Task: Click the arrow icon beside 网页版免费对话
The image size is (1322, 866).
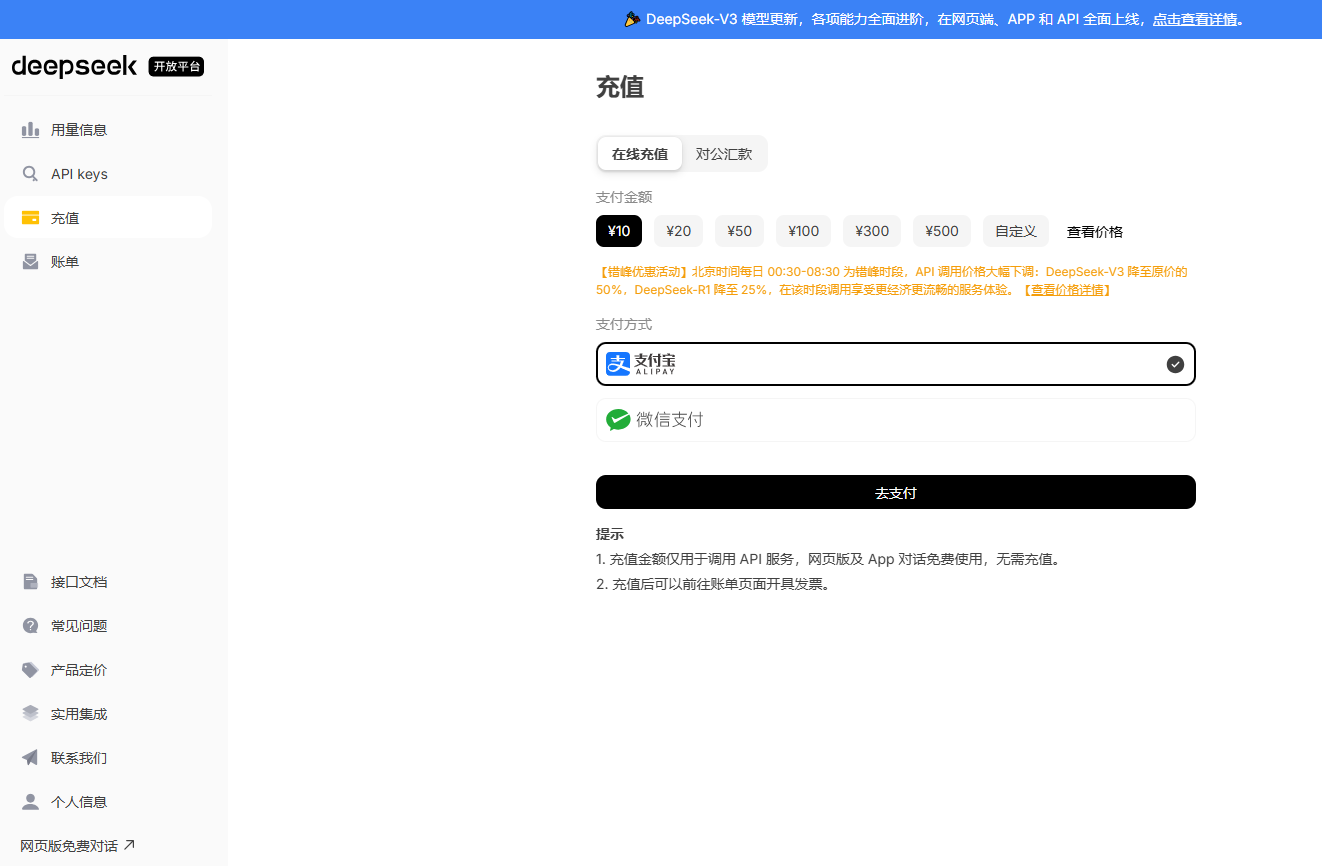Action: pos(129,845)
